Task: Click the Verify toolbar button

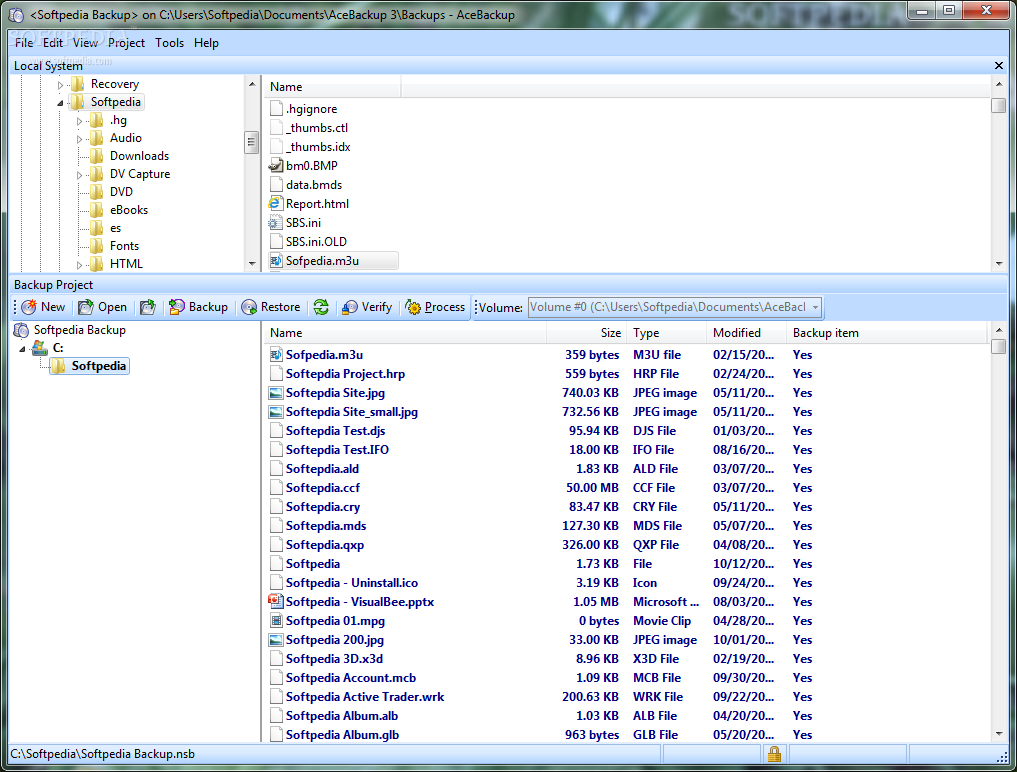Action: coord(367,307)
